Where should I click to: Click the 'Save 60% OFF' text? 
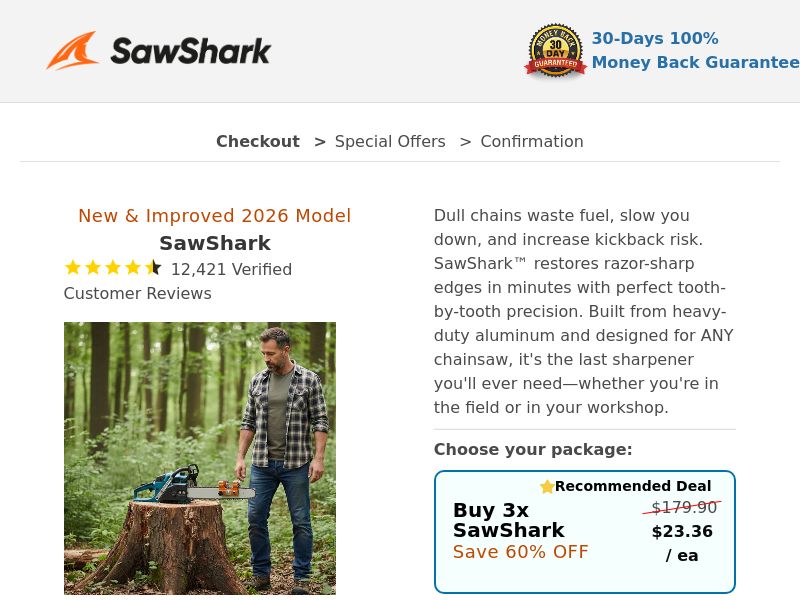[x=520, y=551]
